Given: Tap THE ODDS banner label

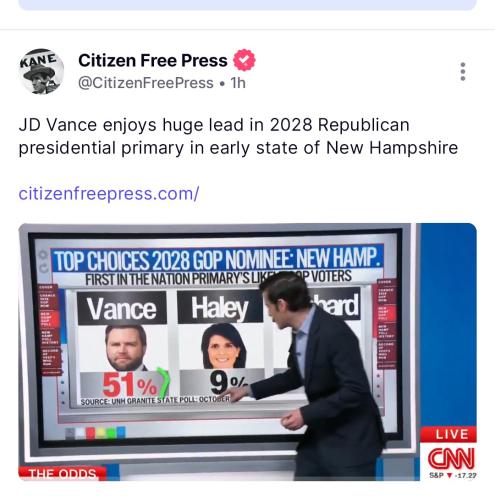Looking at the screenshot, I should click(x=62, y=474).
